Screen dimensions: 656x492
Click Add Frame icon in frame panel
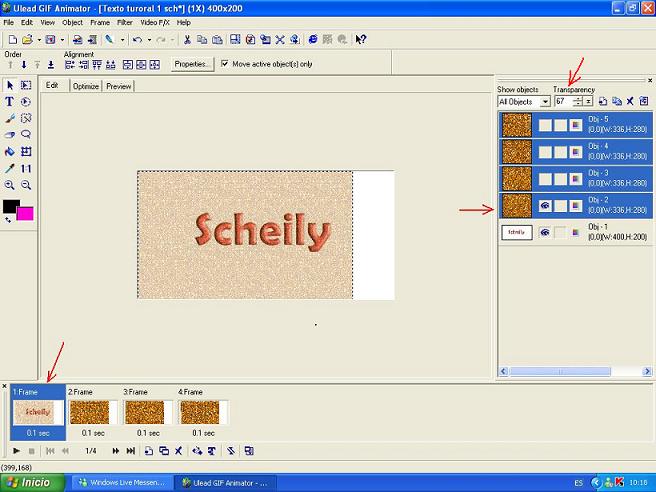coord(149,451)
